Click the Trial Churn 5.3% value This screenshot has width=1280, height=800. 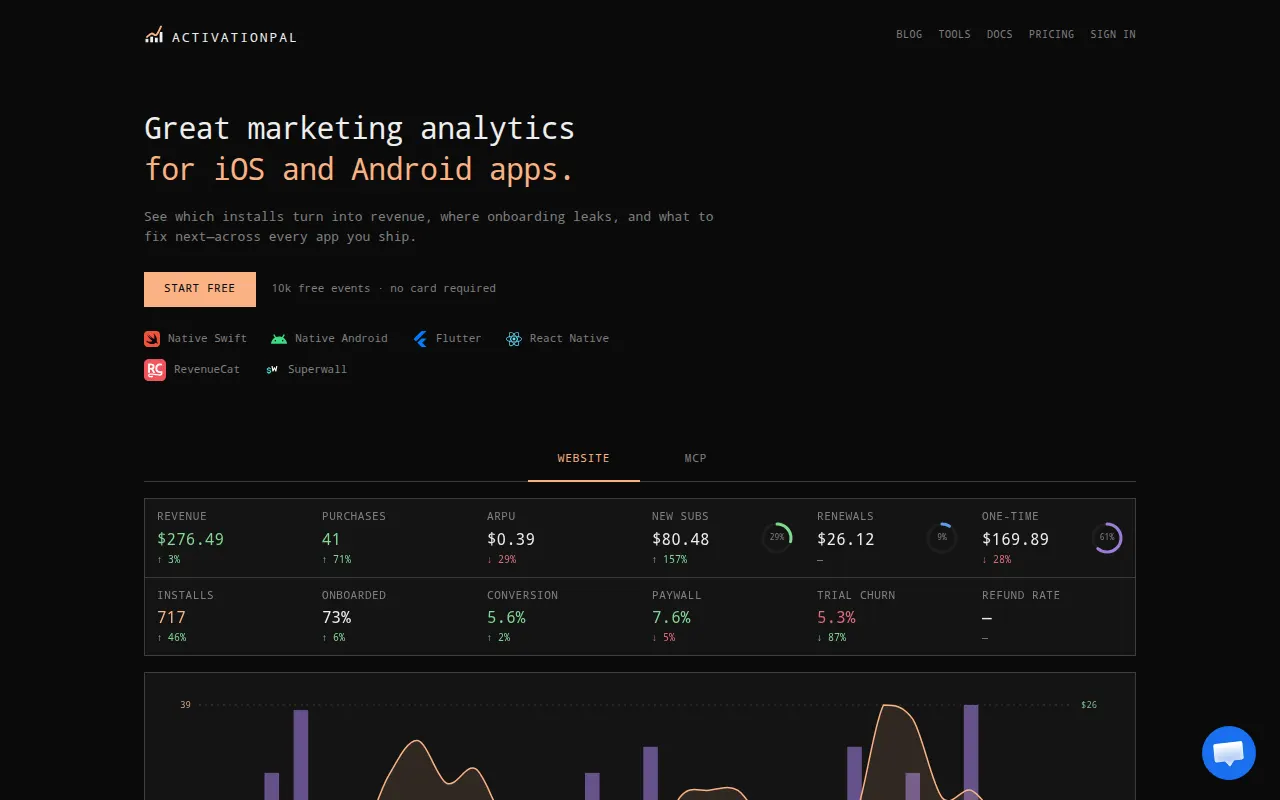tap(836, 618)
